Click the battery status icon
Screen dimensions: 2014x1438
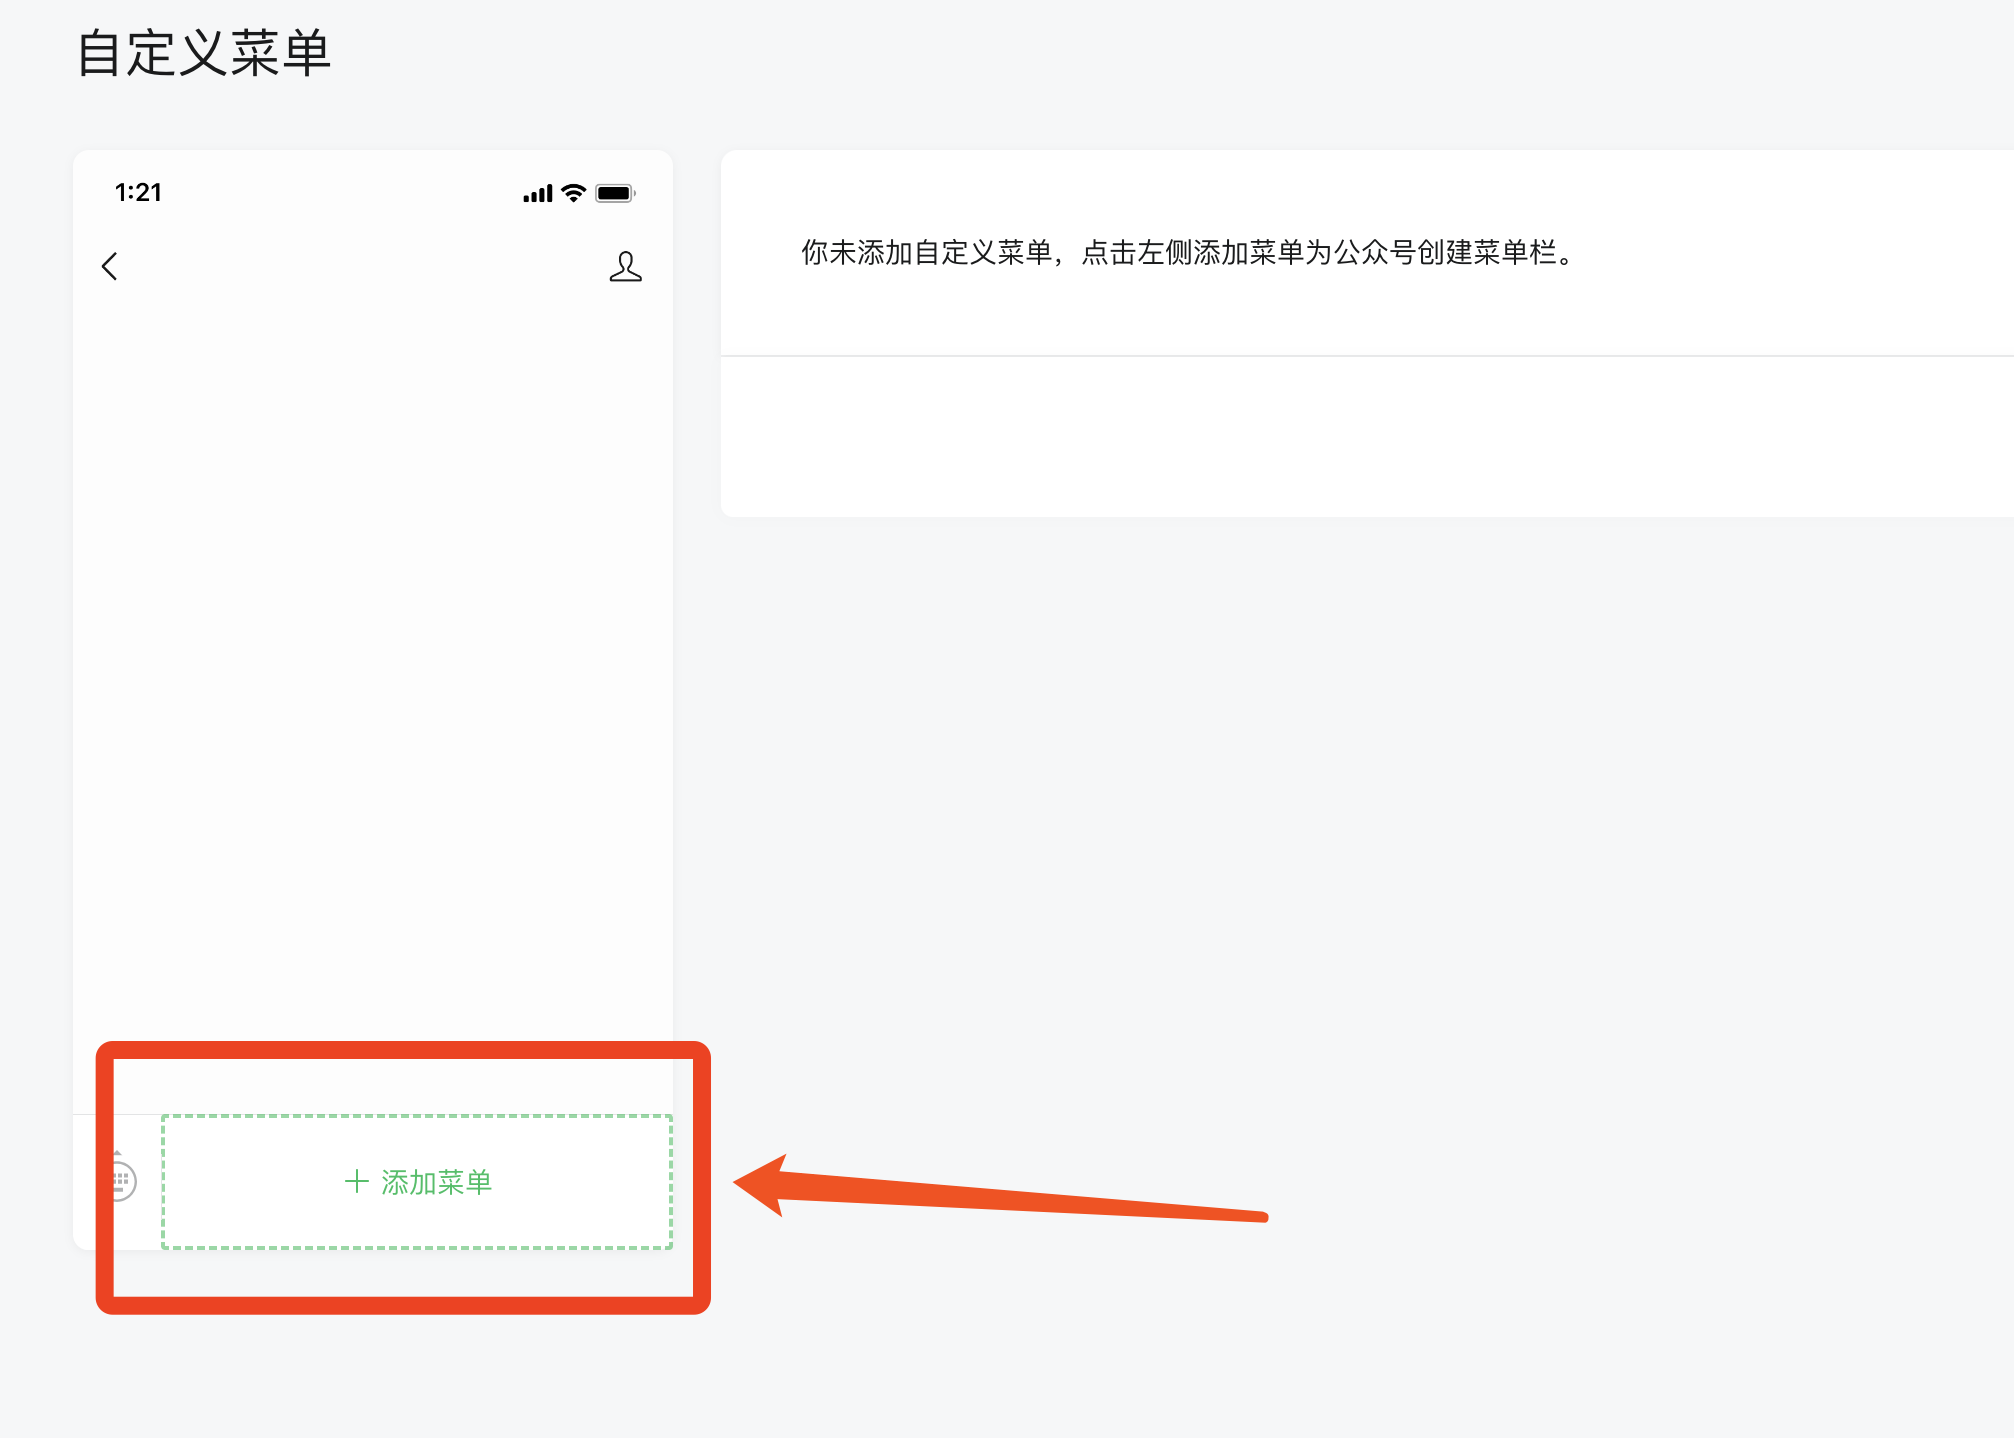[x=616, y=193]
